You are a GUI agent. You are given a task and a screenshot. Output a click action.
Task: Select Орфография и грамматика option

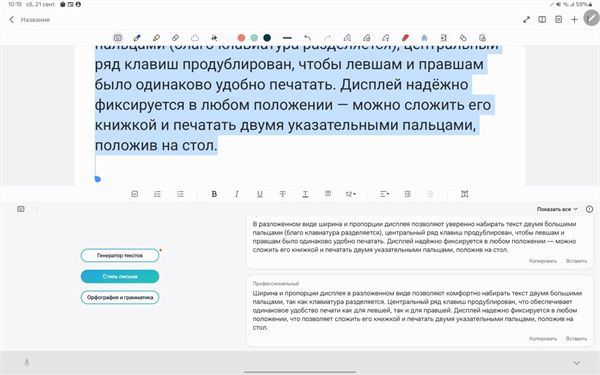click(120, 297)
